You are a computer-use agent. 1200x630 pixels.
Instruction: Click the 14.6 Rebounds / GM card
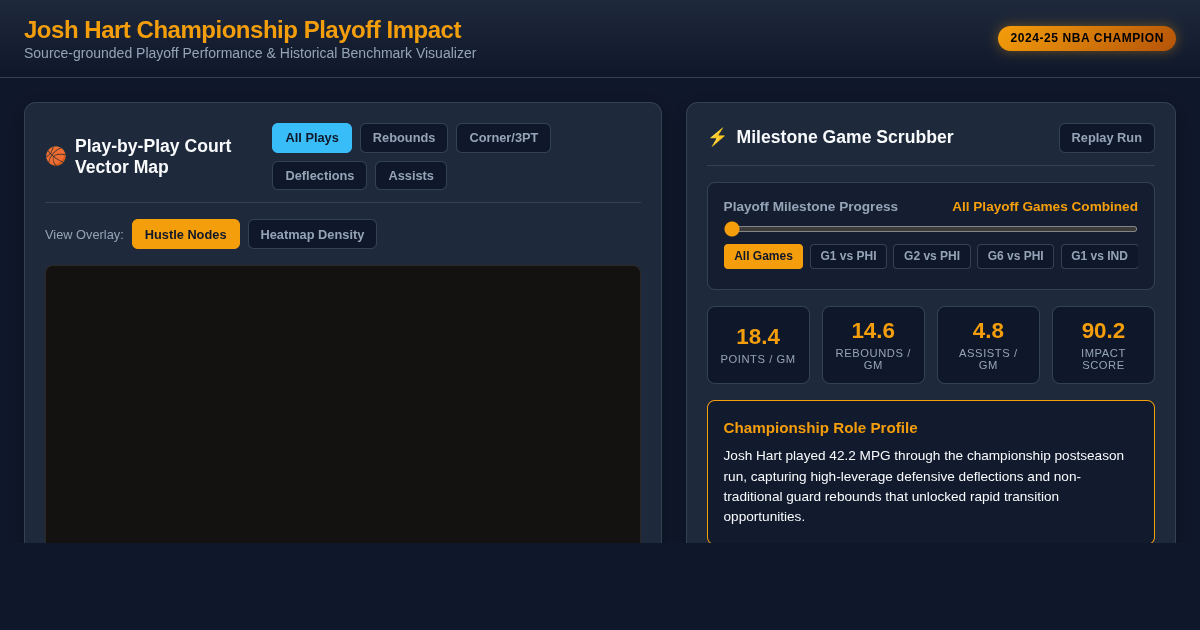pyautogui.click(x=873, y=345)
